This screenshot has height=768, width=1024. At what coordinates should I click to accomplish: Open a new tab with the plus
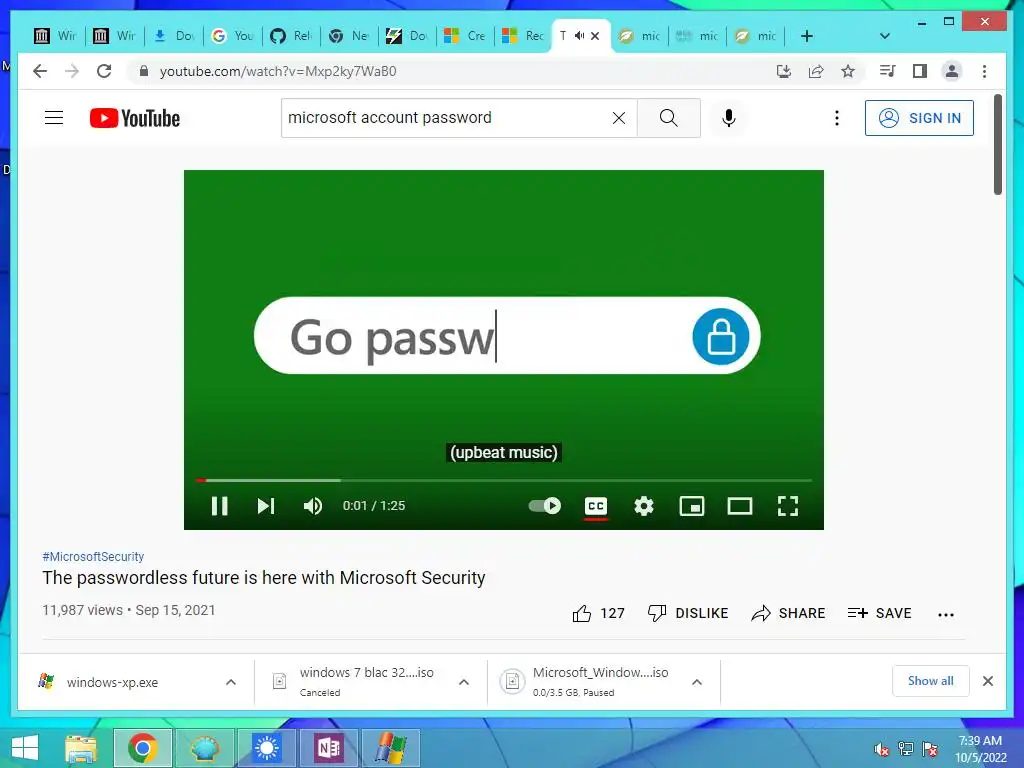[807, 36]
